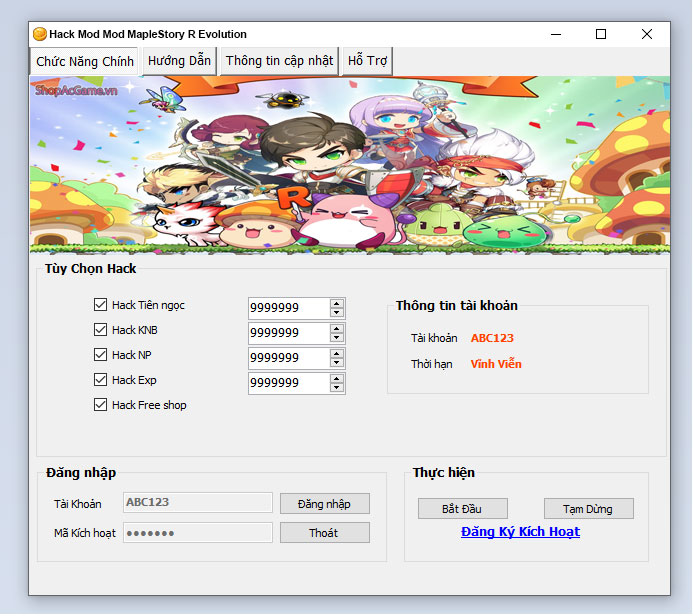Click the Thoát button
The image size is (693, 616).
pos(325,533)
